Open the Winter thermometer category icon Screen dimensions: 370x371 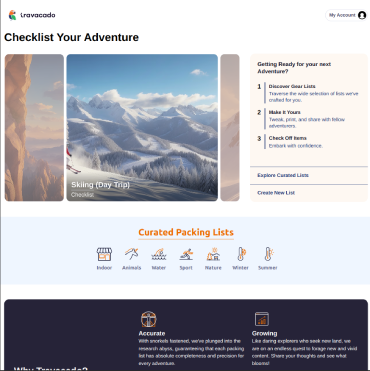(x=241, y=254)
